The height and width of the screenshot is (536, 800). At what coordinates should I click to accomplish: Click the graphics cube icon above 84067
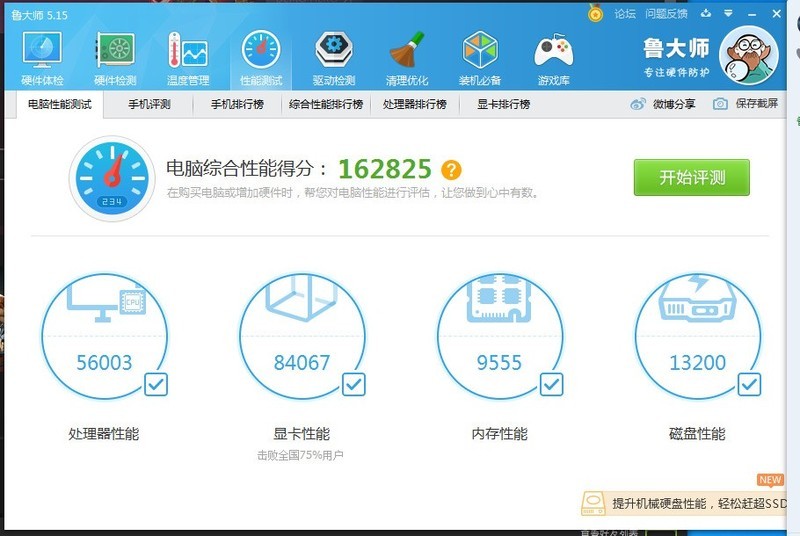[301, 298]
